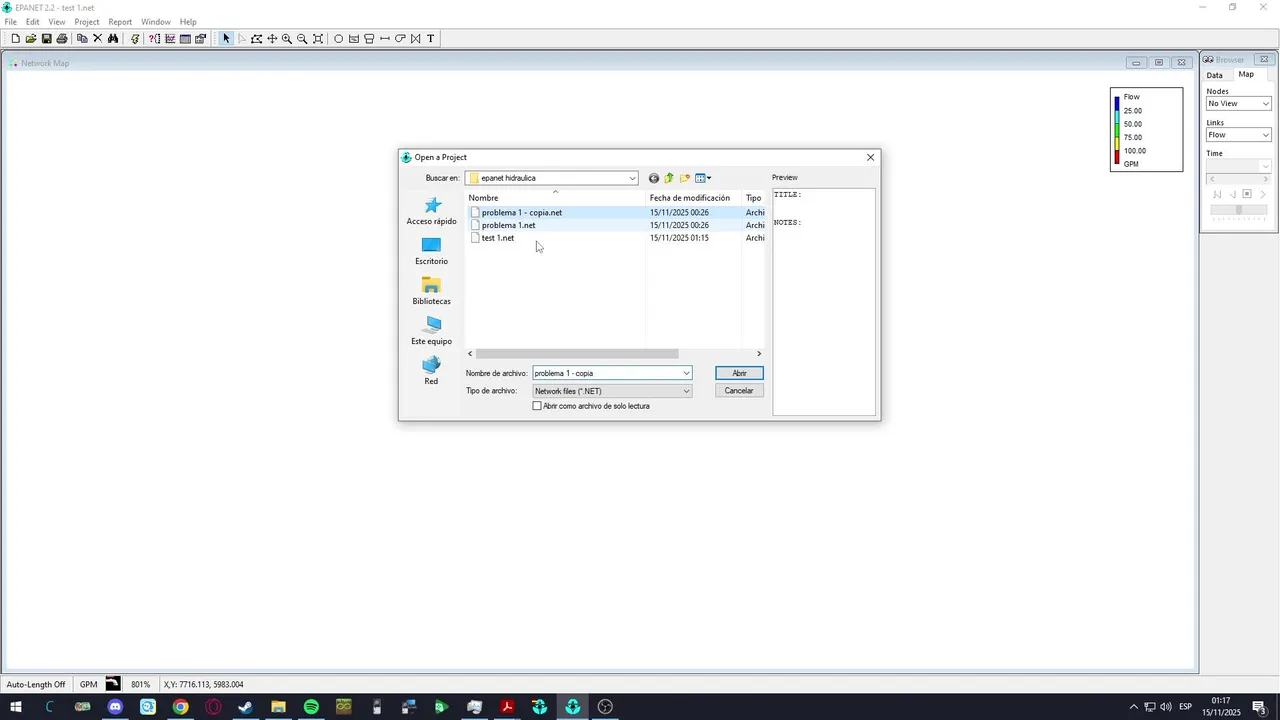
Task: Open the Report menu
Action: point(120,22)
